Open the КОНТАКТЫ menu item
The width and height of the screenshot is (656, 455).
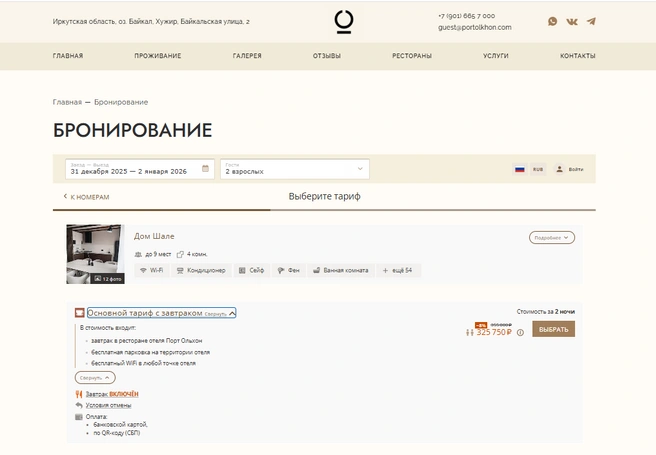coord(578,56)
